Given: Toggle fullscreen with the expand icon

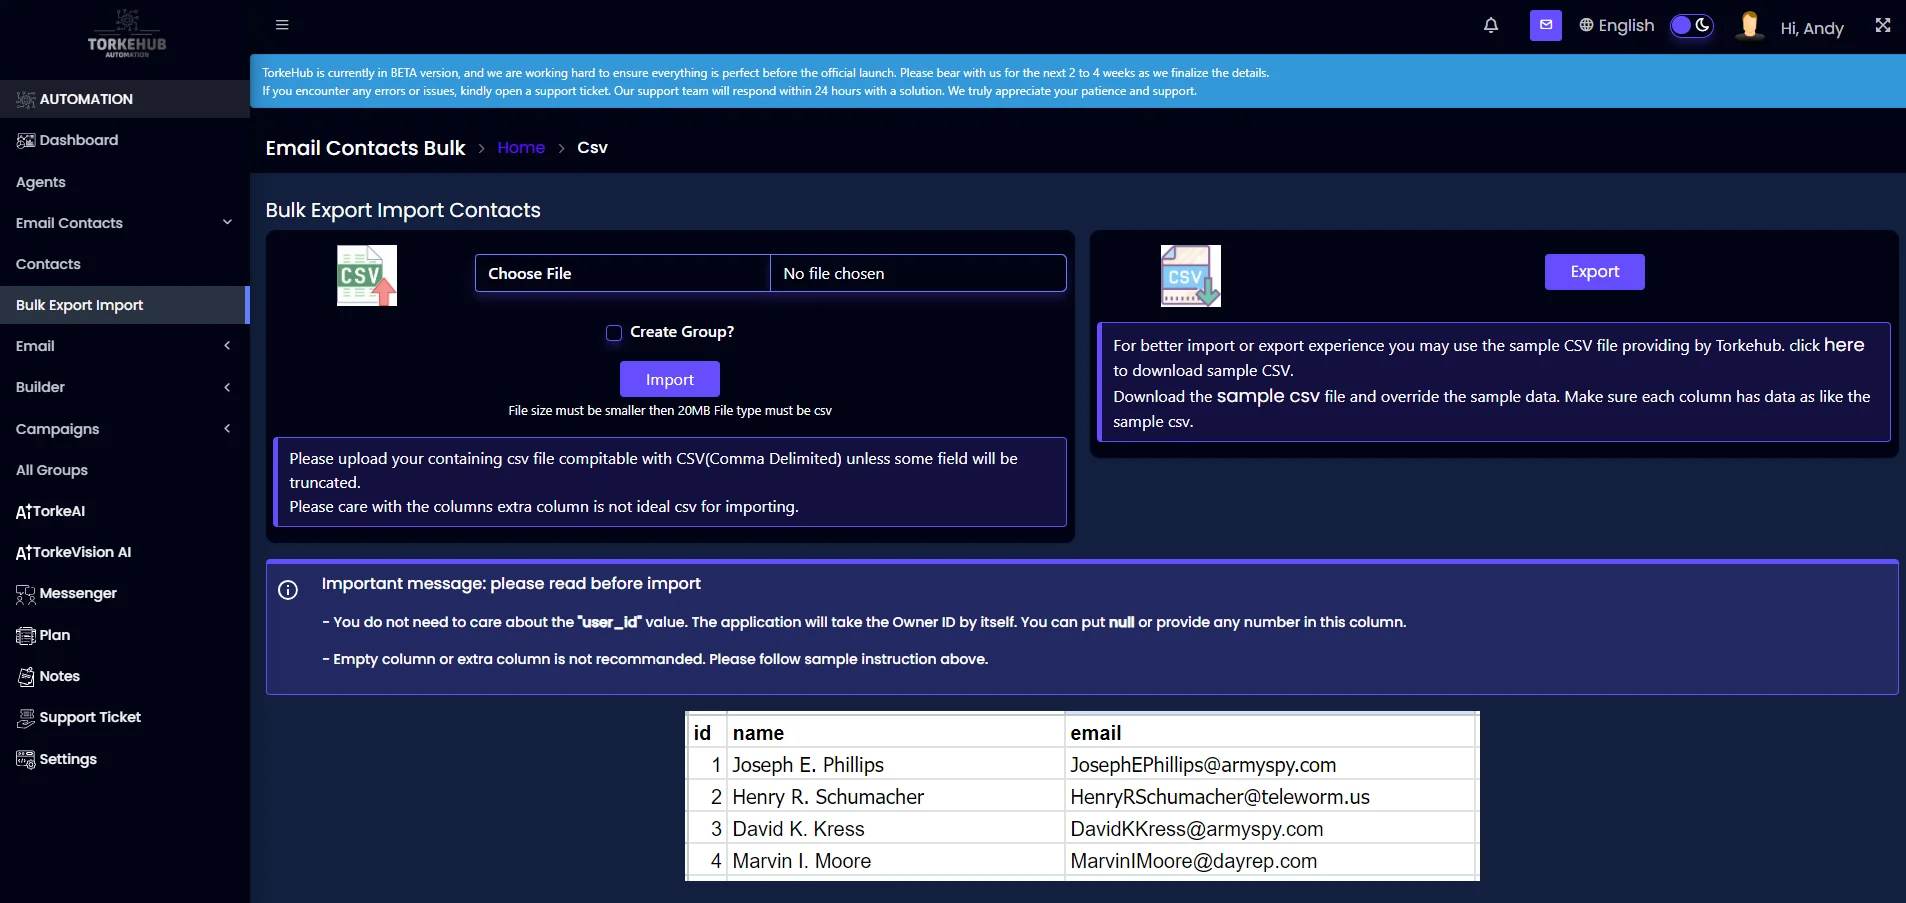Looking at the screenshot, I should [x=1882, y=25].
